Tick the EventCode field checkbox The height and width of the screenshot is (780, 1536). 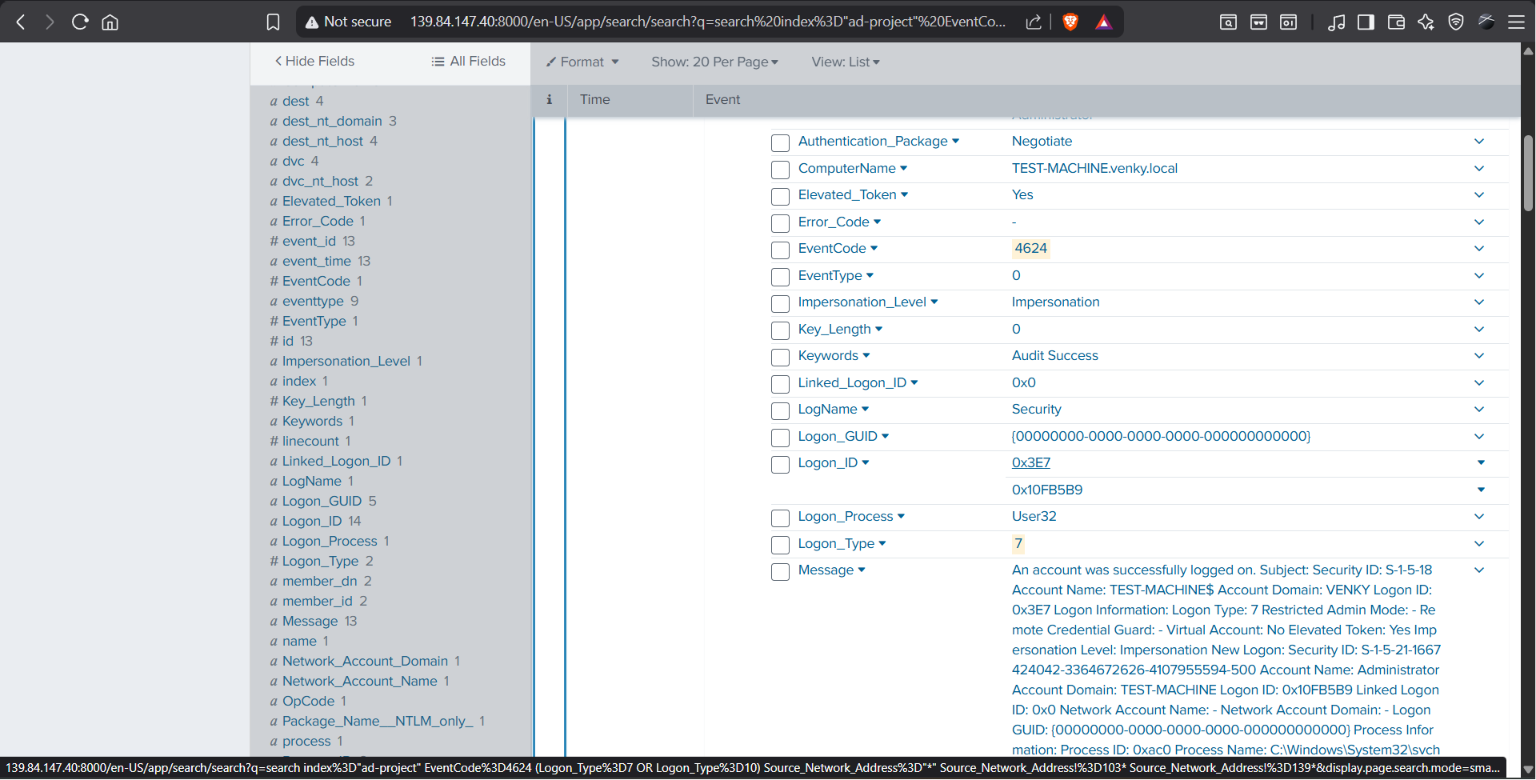[780, 250]
